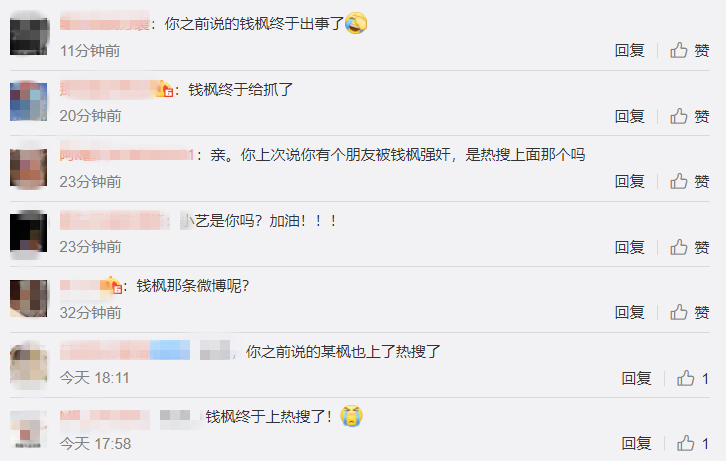
Task: Like the comment posted 今天 18:11
Action: point(693,378)
